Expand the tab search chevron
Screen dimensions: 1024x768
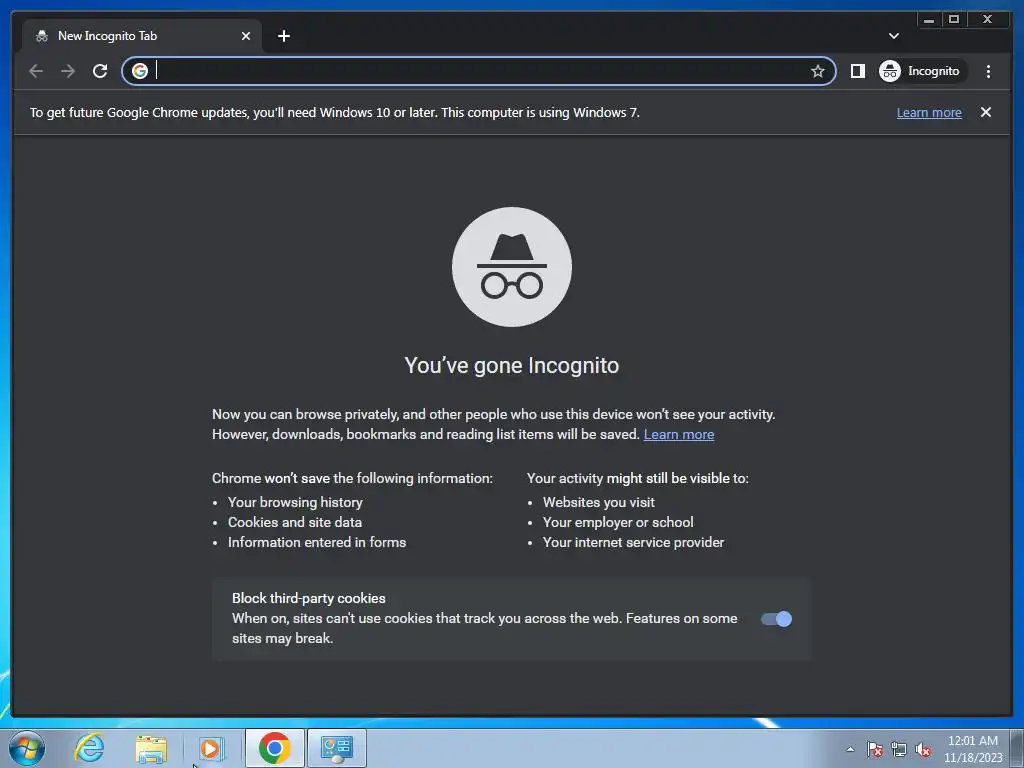tap(893, 36)
